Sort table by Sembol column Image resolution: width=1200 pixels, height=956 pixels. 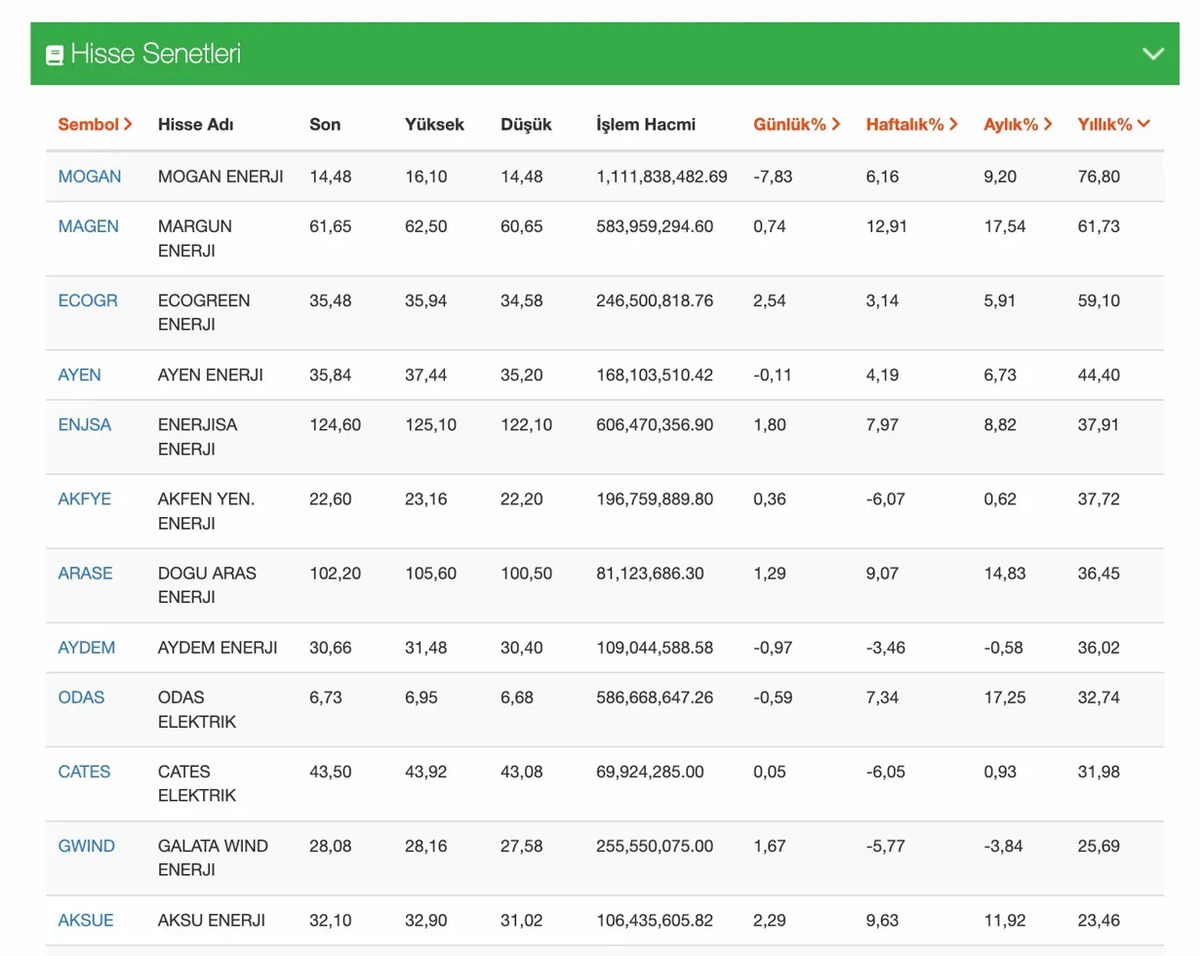(95, 125)
